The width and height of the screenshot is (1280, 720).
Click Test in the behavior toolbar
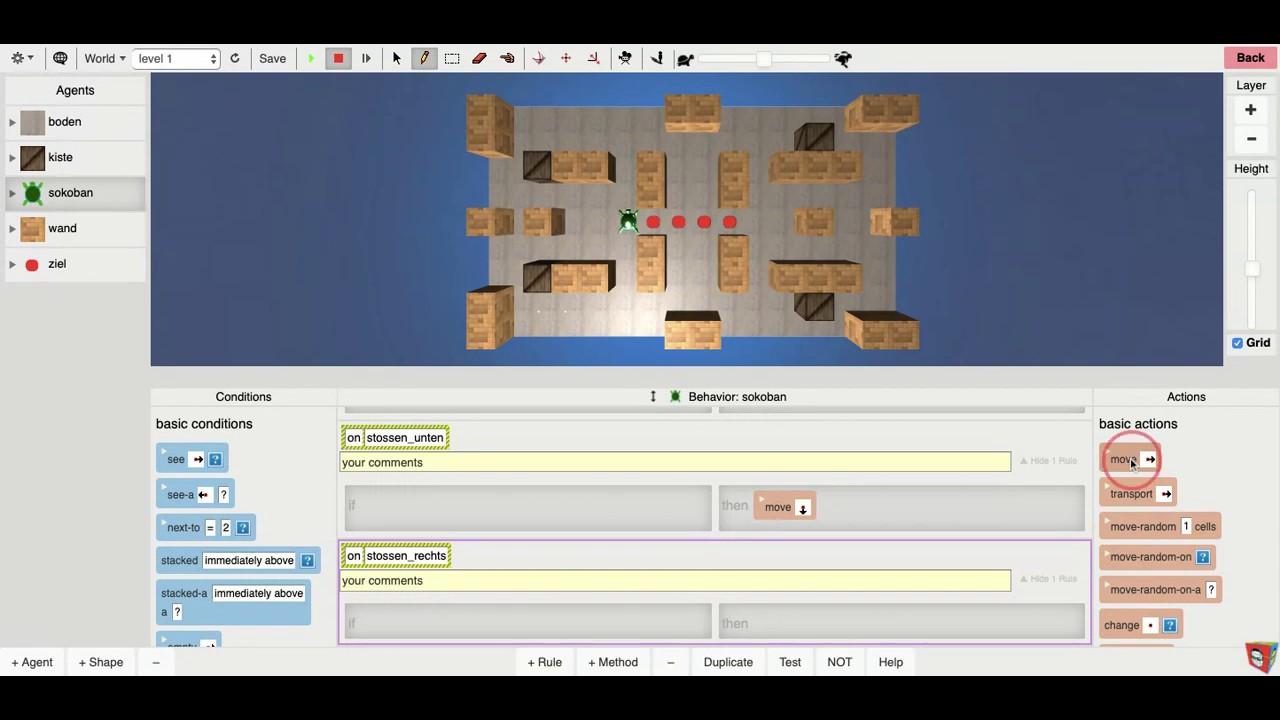tap(790, 662)
